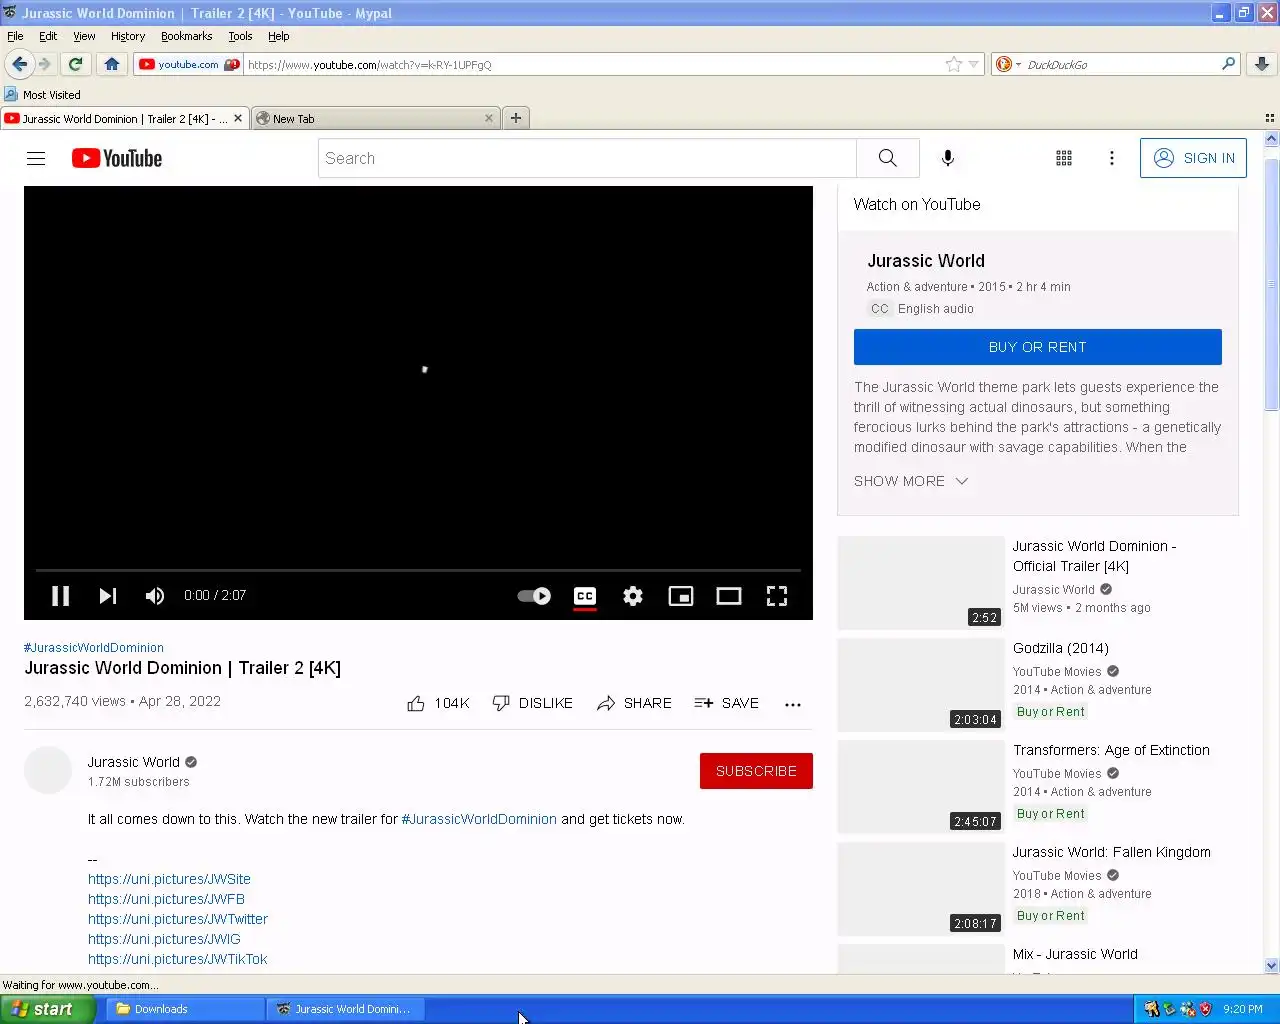Image resolution: width=1280 pixels, height=1024 pixels.
Task: Click the Jurassic World channel name
Action: 134,762
